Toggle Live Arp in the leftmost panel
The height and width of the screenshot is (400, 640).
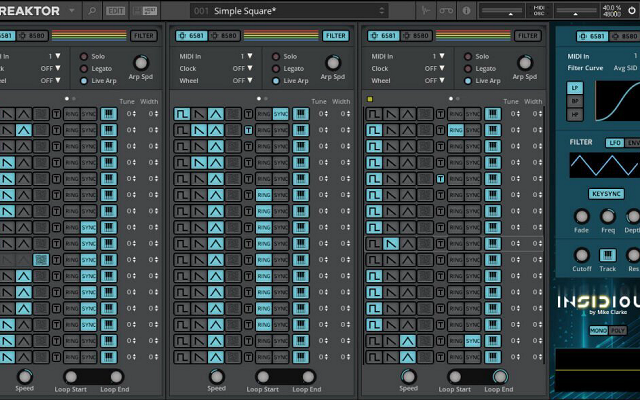point(84,81)
